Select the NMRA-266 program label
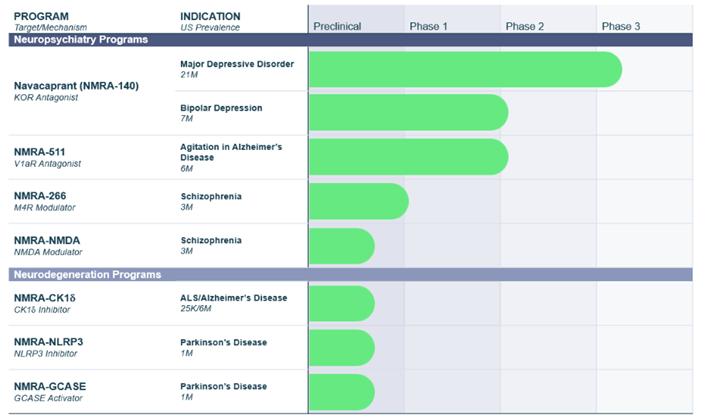The height and width of the screenshot is (418, 705). coord(40,196)
